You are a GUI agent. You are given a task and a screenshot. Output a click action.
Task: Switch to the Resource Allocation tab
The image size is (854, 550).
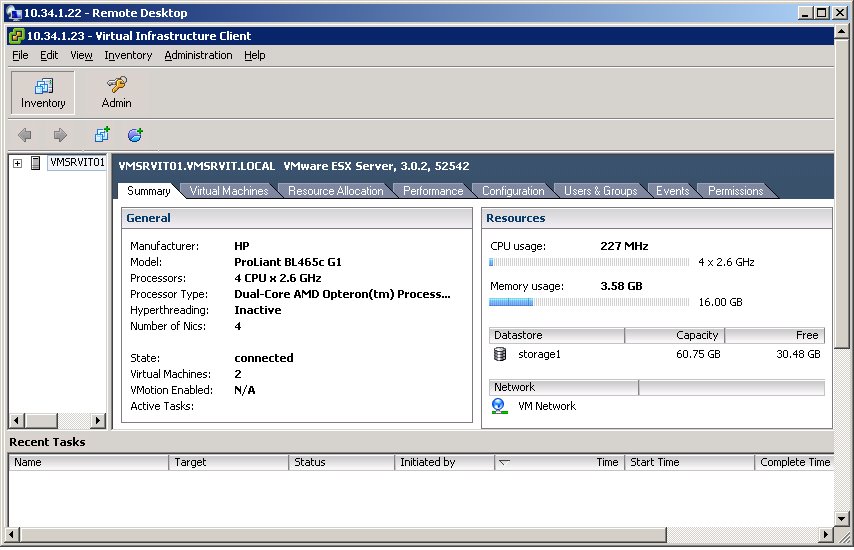tap(336, 191)
